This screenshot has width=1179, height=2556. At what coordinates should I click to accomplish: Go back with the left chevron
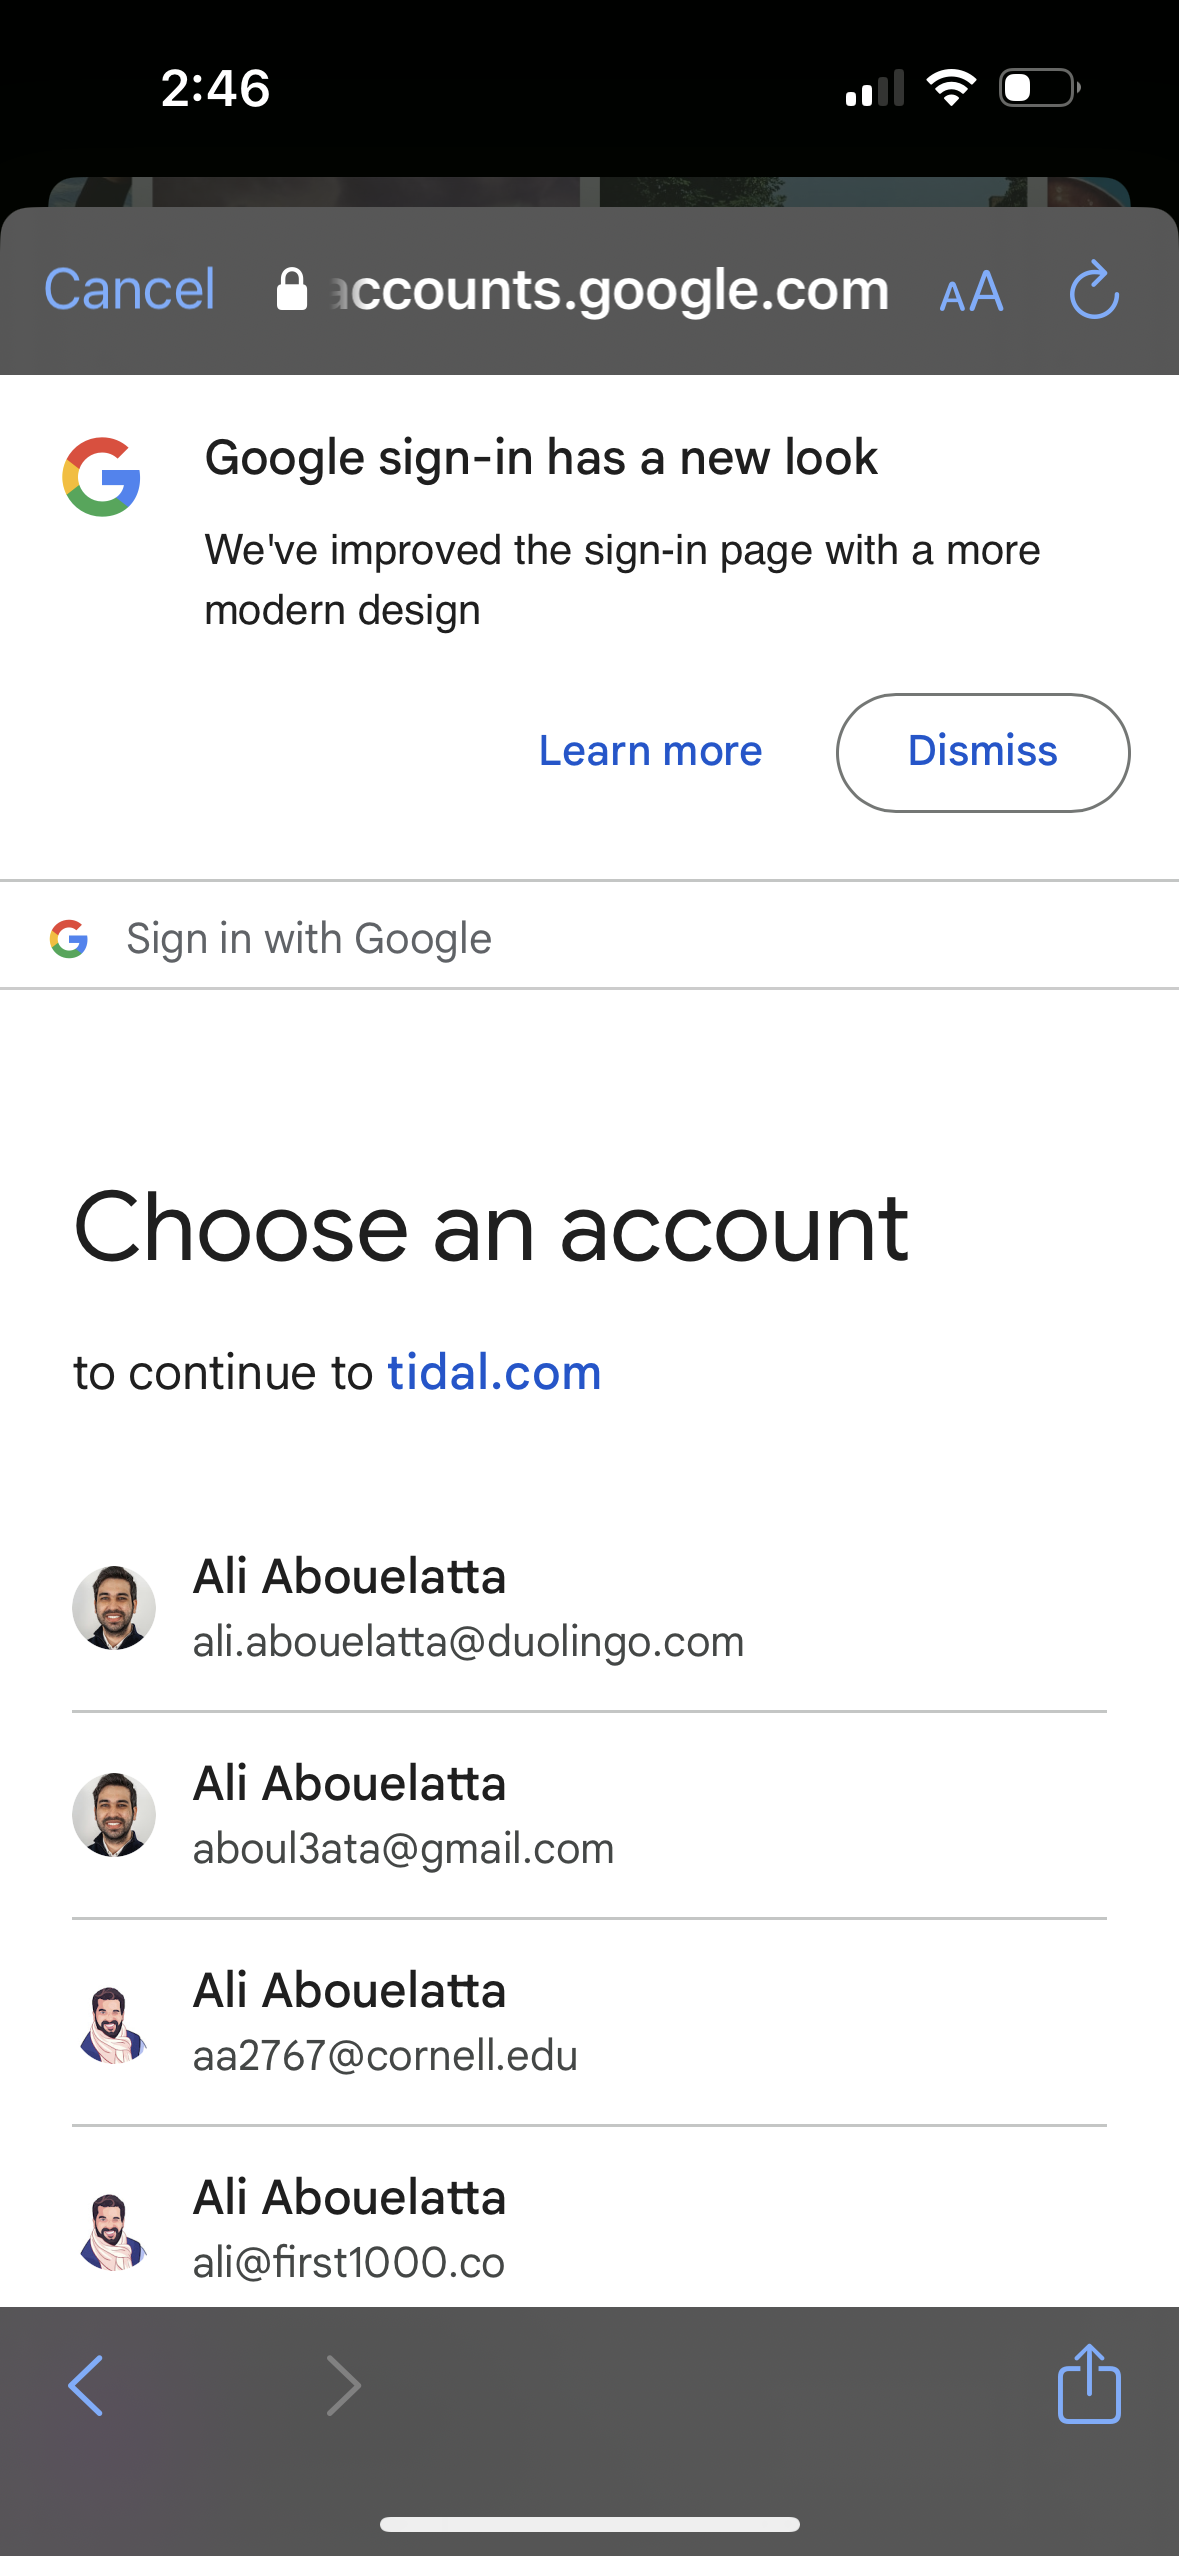(x=86, y=2385)
